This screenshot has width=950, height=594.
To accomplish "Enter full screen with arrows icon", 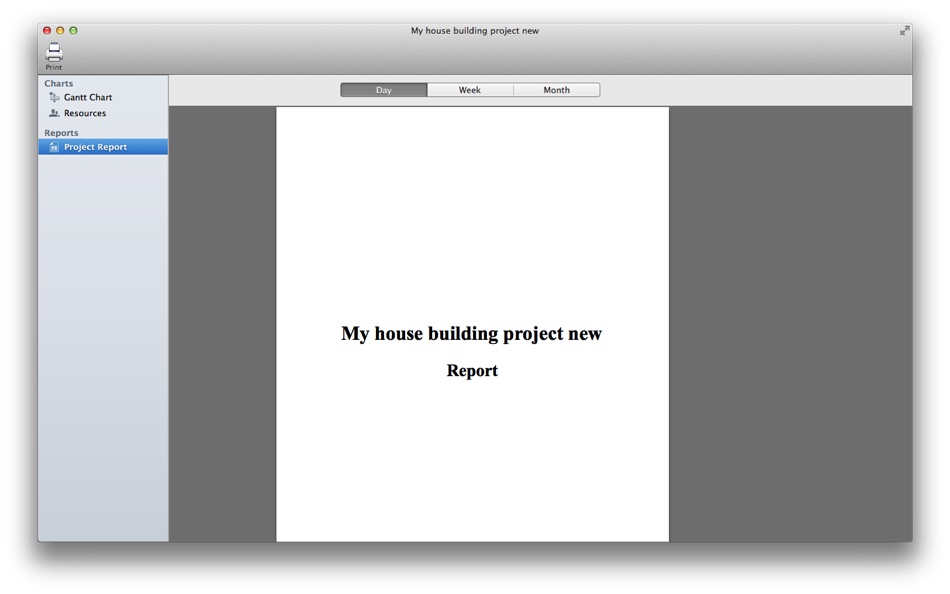I will (904, 30).
